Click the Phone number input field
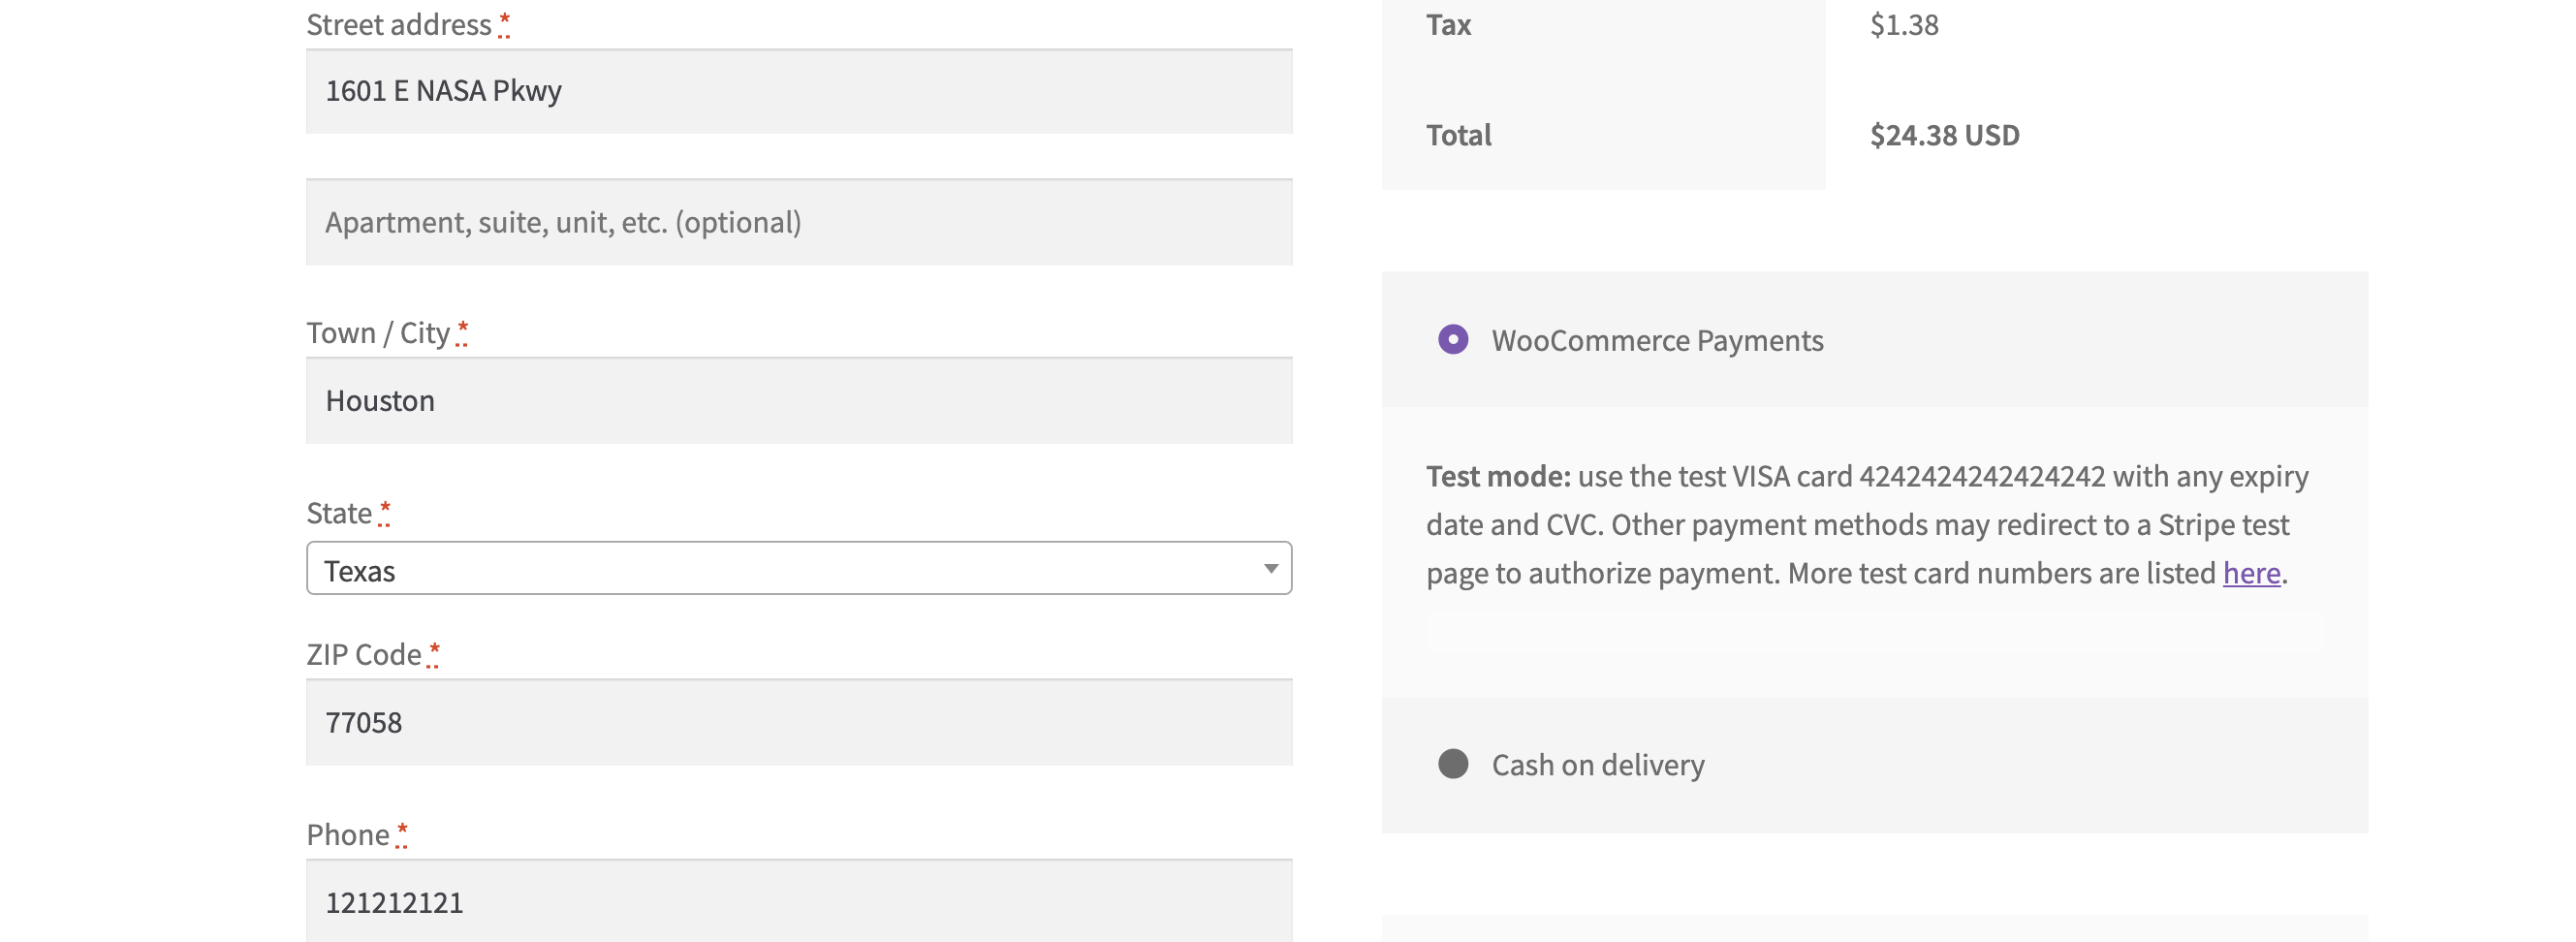Viewport: 2576px width, 942px height. click(800, 900)
